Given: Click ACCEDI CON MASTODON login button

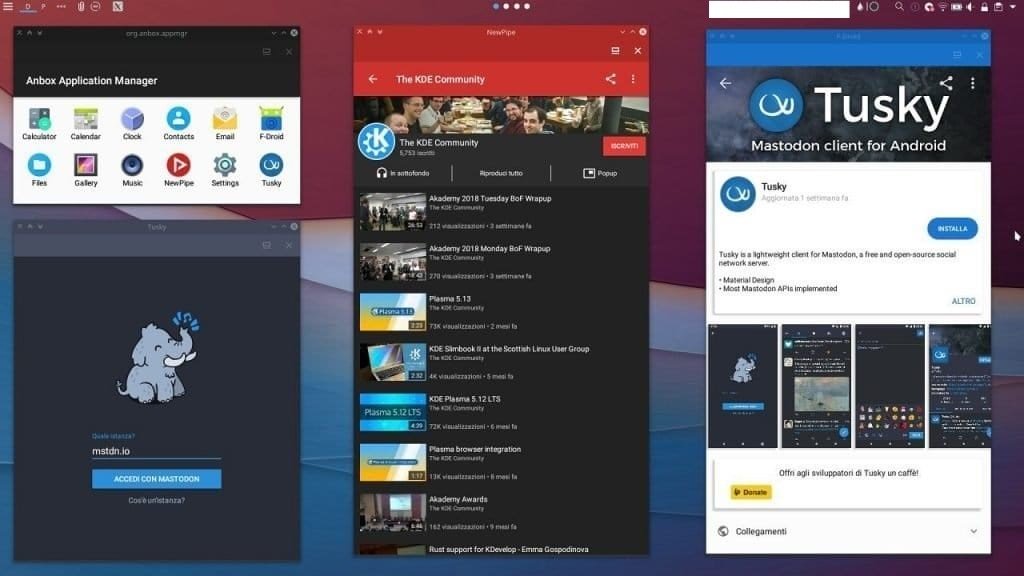Looking at the screenshot, I should click(157, 479).
